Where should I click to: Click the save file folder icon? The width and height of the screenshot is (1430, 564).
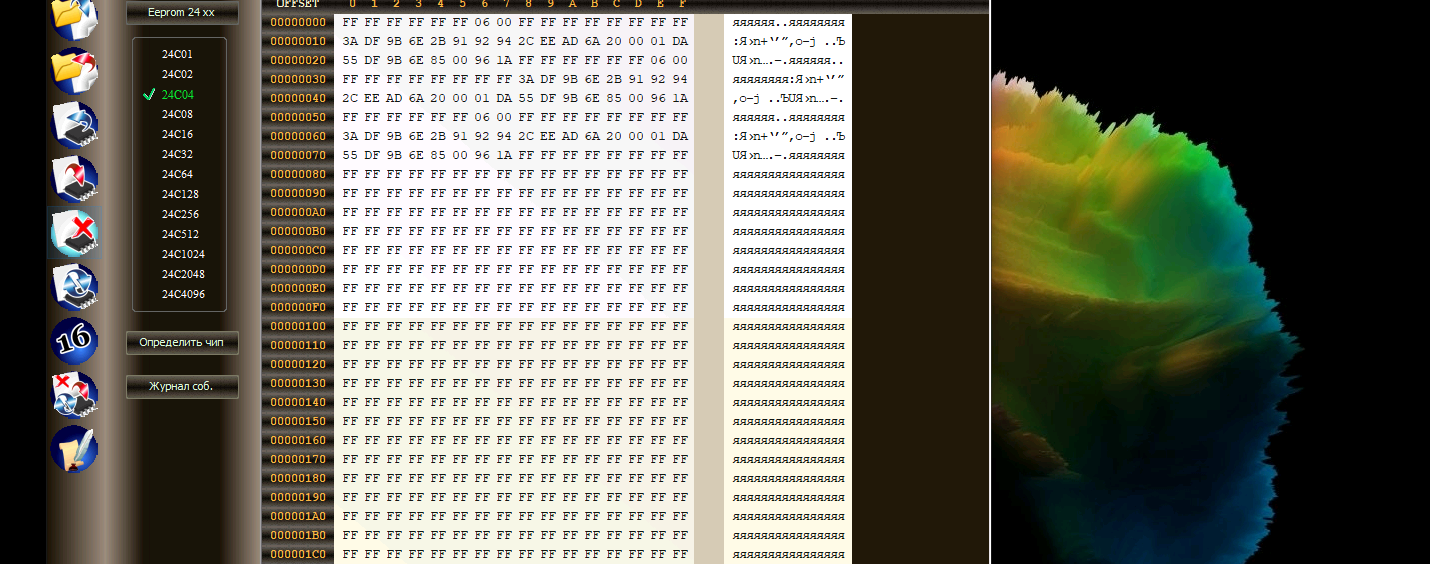74,70
